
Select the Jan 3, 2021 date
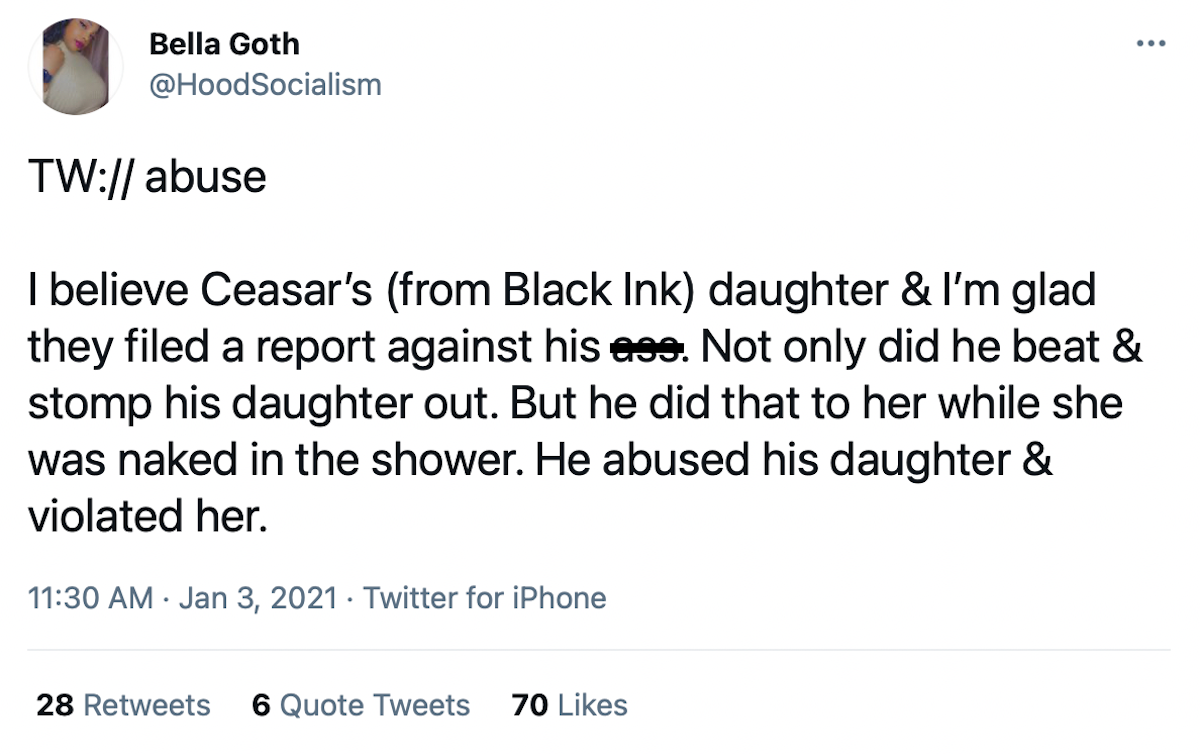(259, 598)
